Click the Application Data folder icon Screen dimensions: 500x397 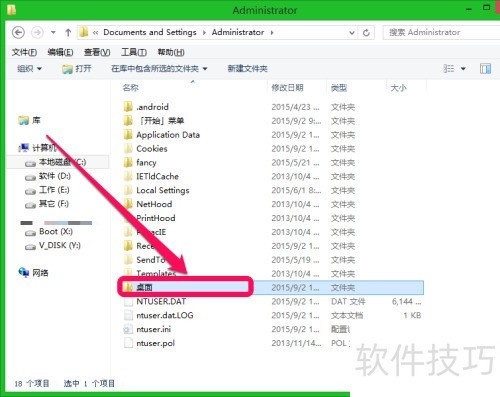pos(128,135)
